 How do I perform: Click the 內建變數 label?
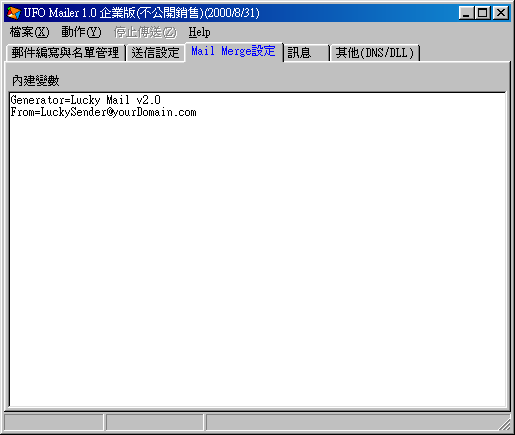pyautogui.click(x=36, y=81)
